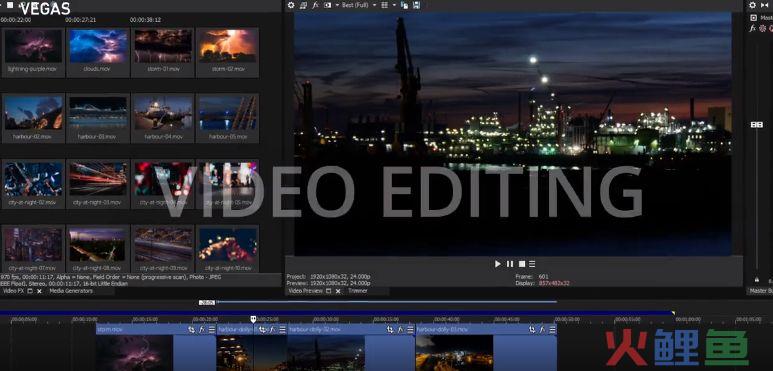Switch to the Video Preview tab
The image size is (773, 371).
coord(305,291)
